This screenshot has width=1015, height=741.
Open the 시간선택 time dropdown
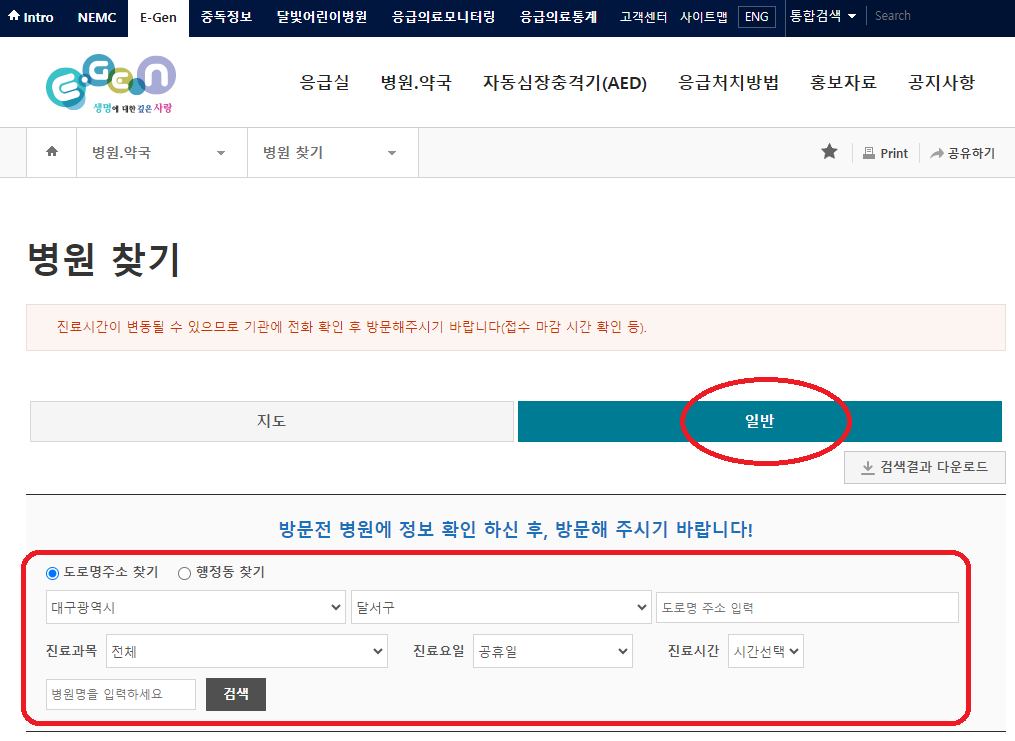765,650
